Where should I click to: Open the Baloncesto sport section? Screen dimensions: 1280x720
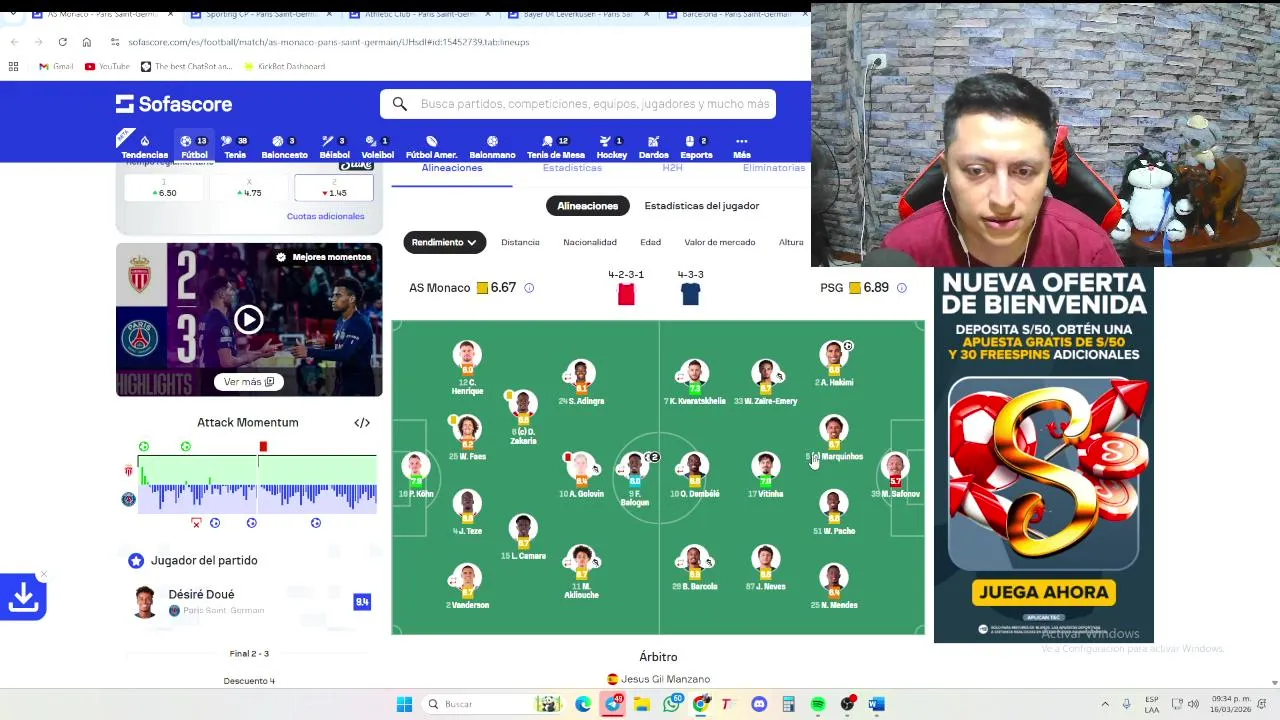(284, 147)
